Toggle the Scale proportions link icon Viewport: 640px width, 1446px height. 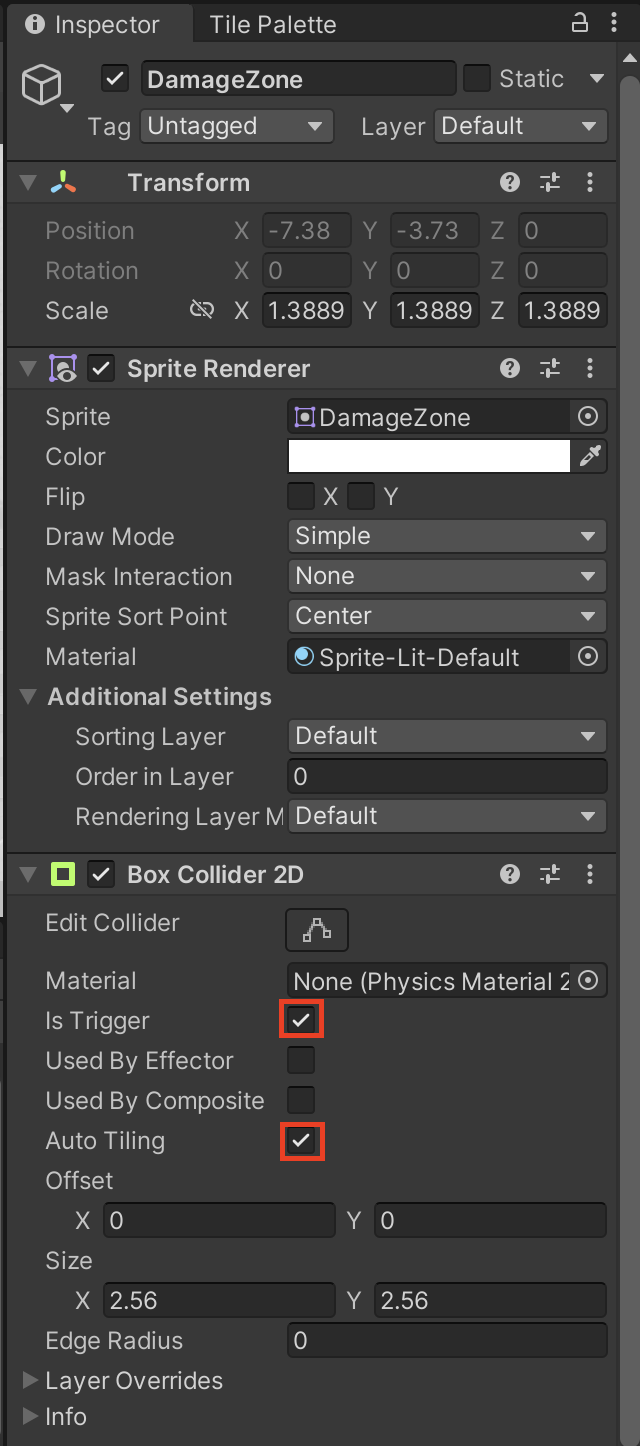(x=201, y=311)
